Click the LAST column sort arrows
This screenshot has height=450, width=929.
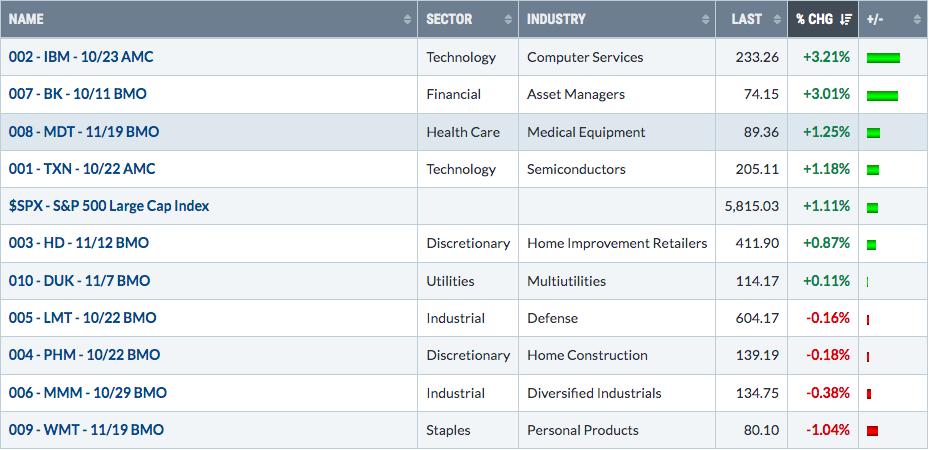(777, 20)
